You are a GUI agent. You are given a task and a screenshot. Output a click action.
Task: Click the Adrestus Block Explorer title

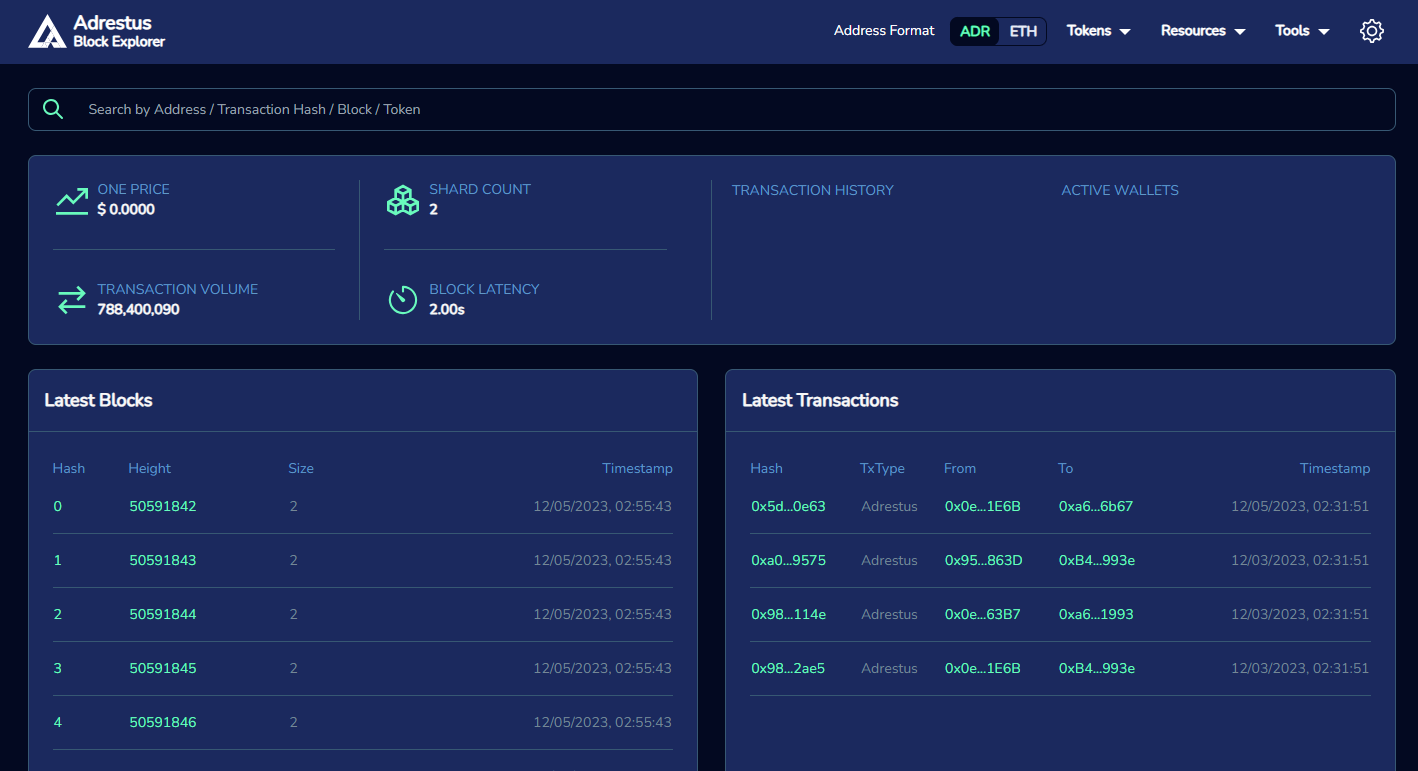[119, 31]
